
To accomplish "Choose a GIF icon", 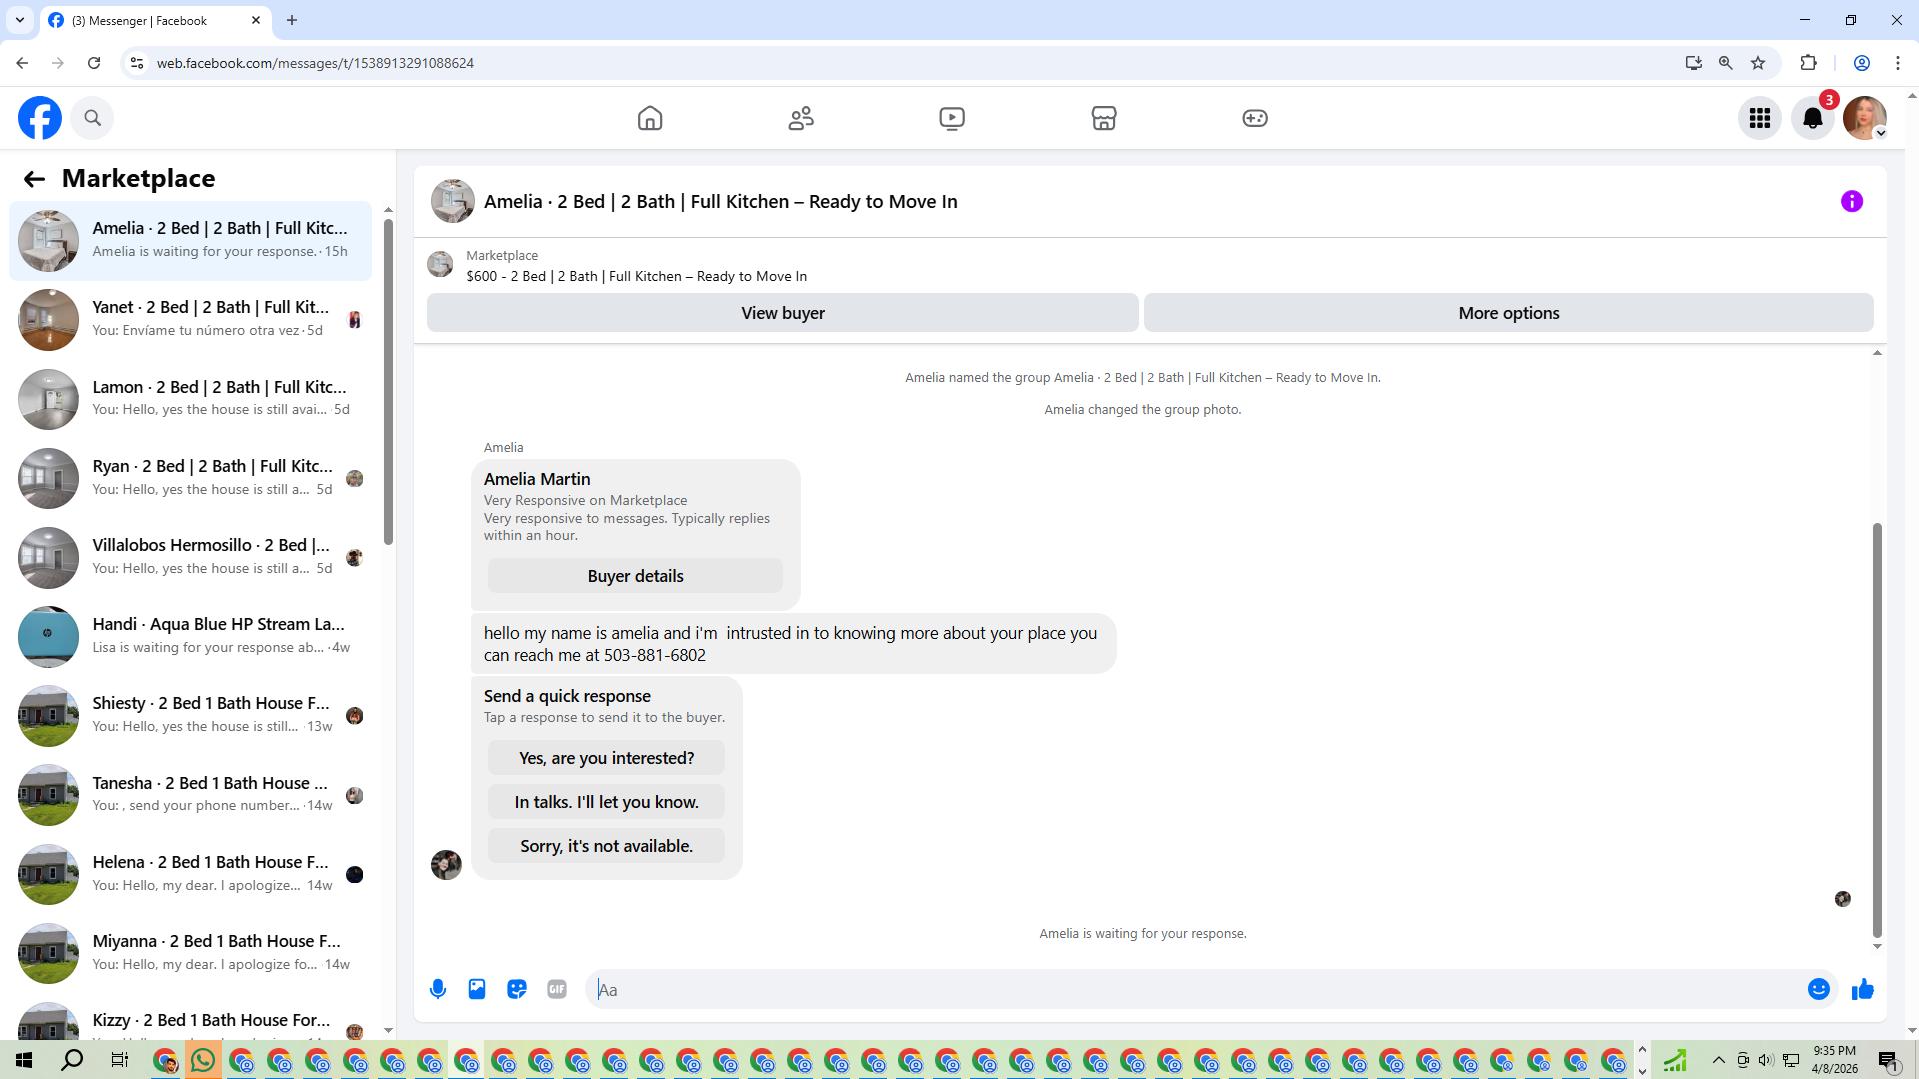I will click(557, 989).
